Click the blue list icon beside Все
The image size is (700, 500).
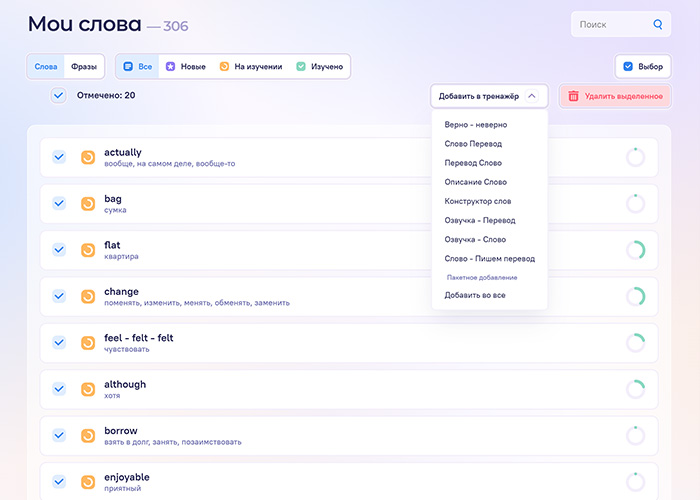128,67
